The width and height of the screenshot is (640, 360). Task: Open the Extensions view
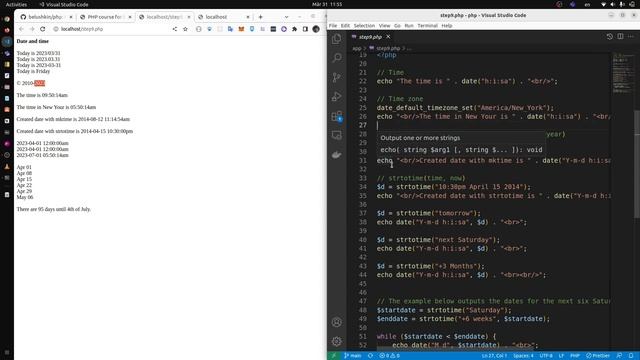click(337, 116)
